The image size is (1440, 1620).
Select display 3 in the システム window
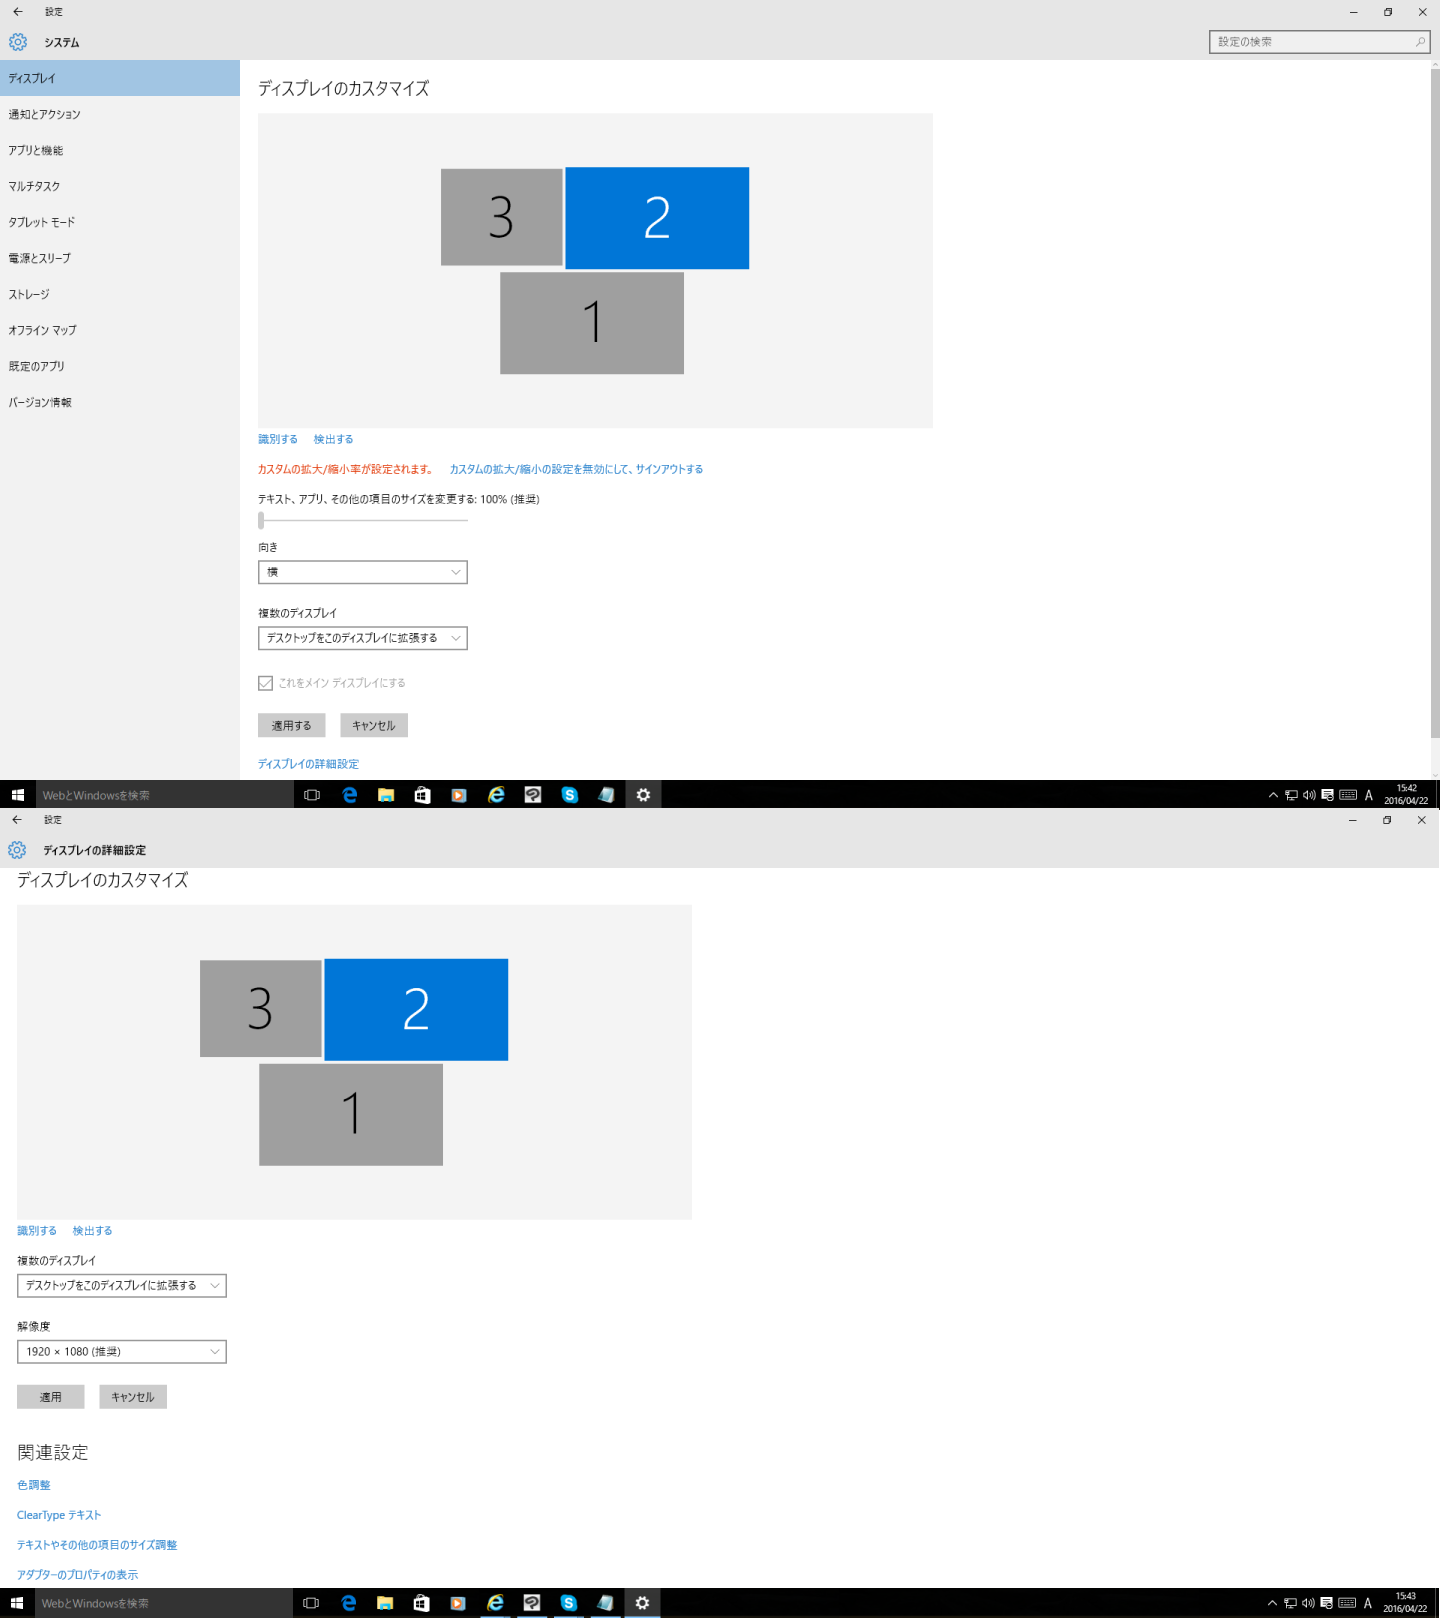click(x=502, y=217)
